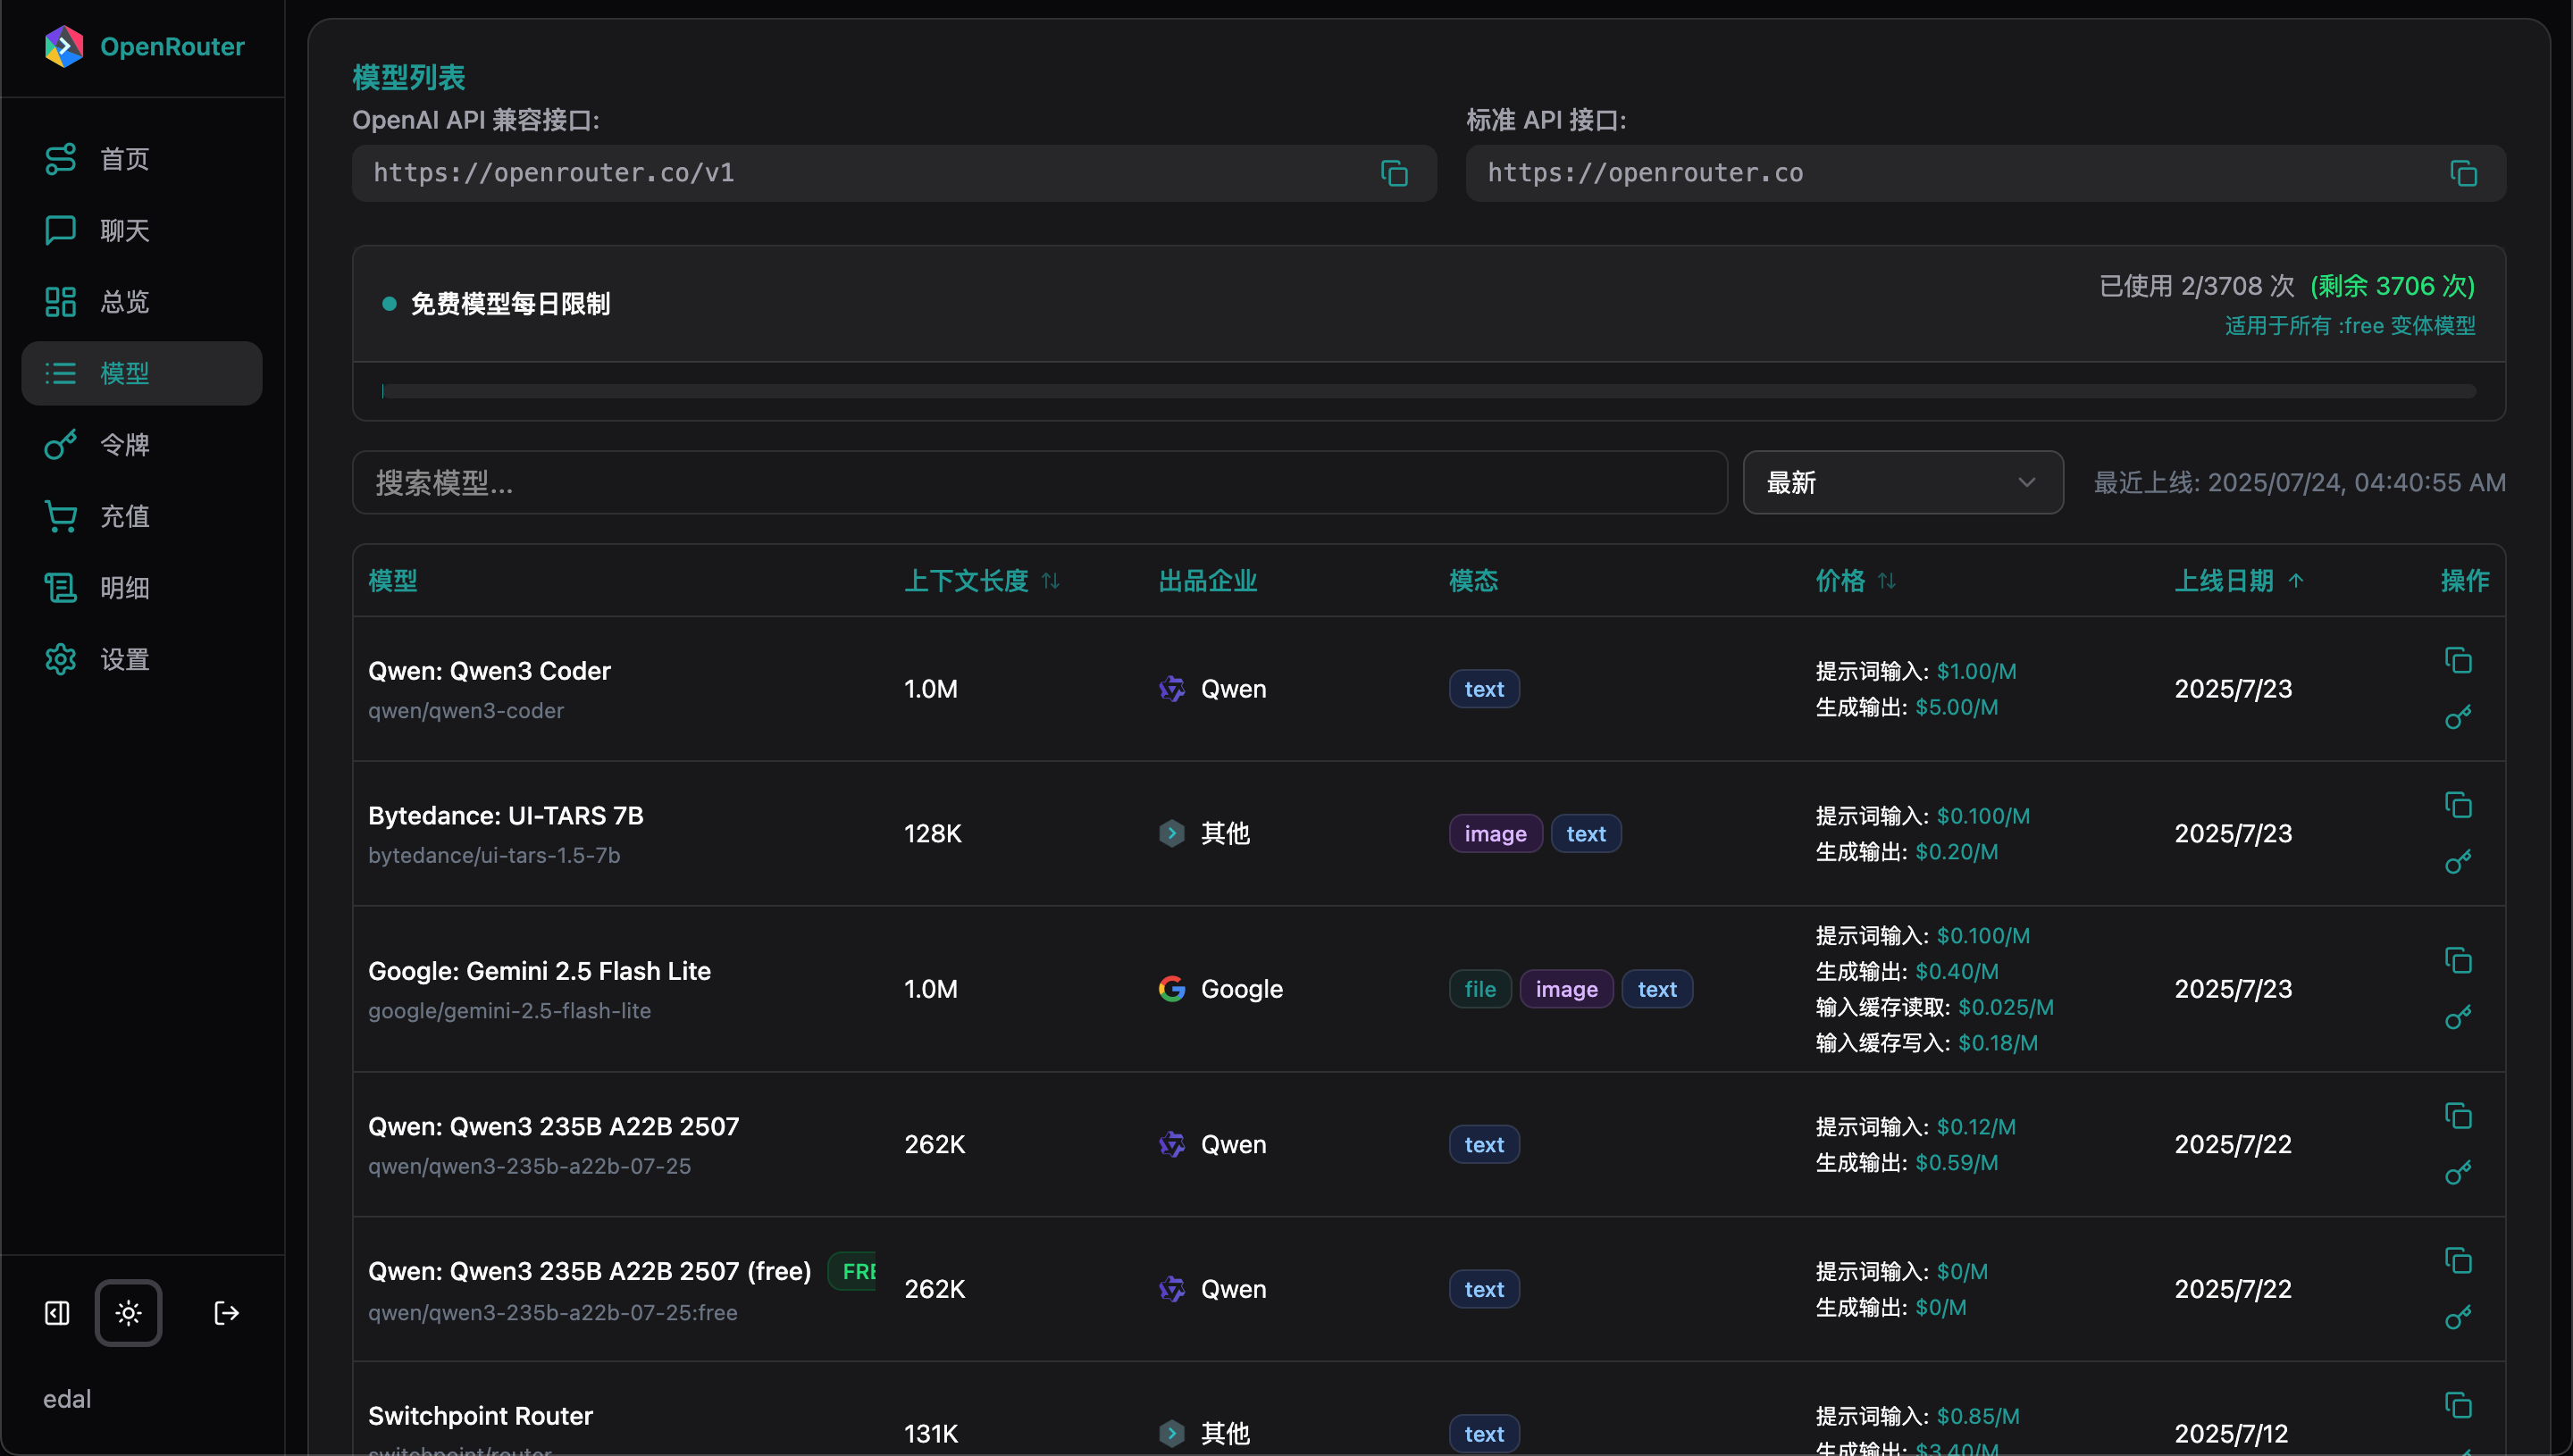
Task: Click the Qwen: Qwen3 Coder model name
Action: pyautogui.click(x=489, y=671)
